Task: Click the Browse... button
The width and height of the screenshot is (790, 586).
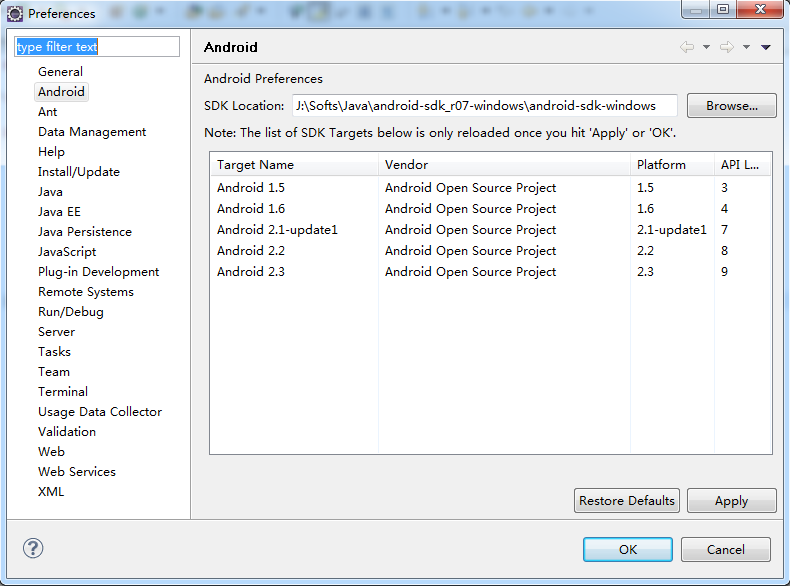Action: tap(732, 105)
